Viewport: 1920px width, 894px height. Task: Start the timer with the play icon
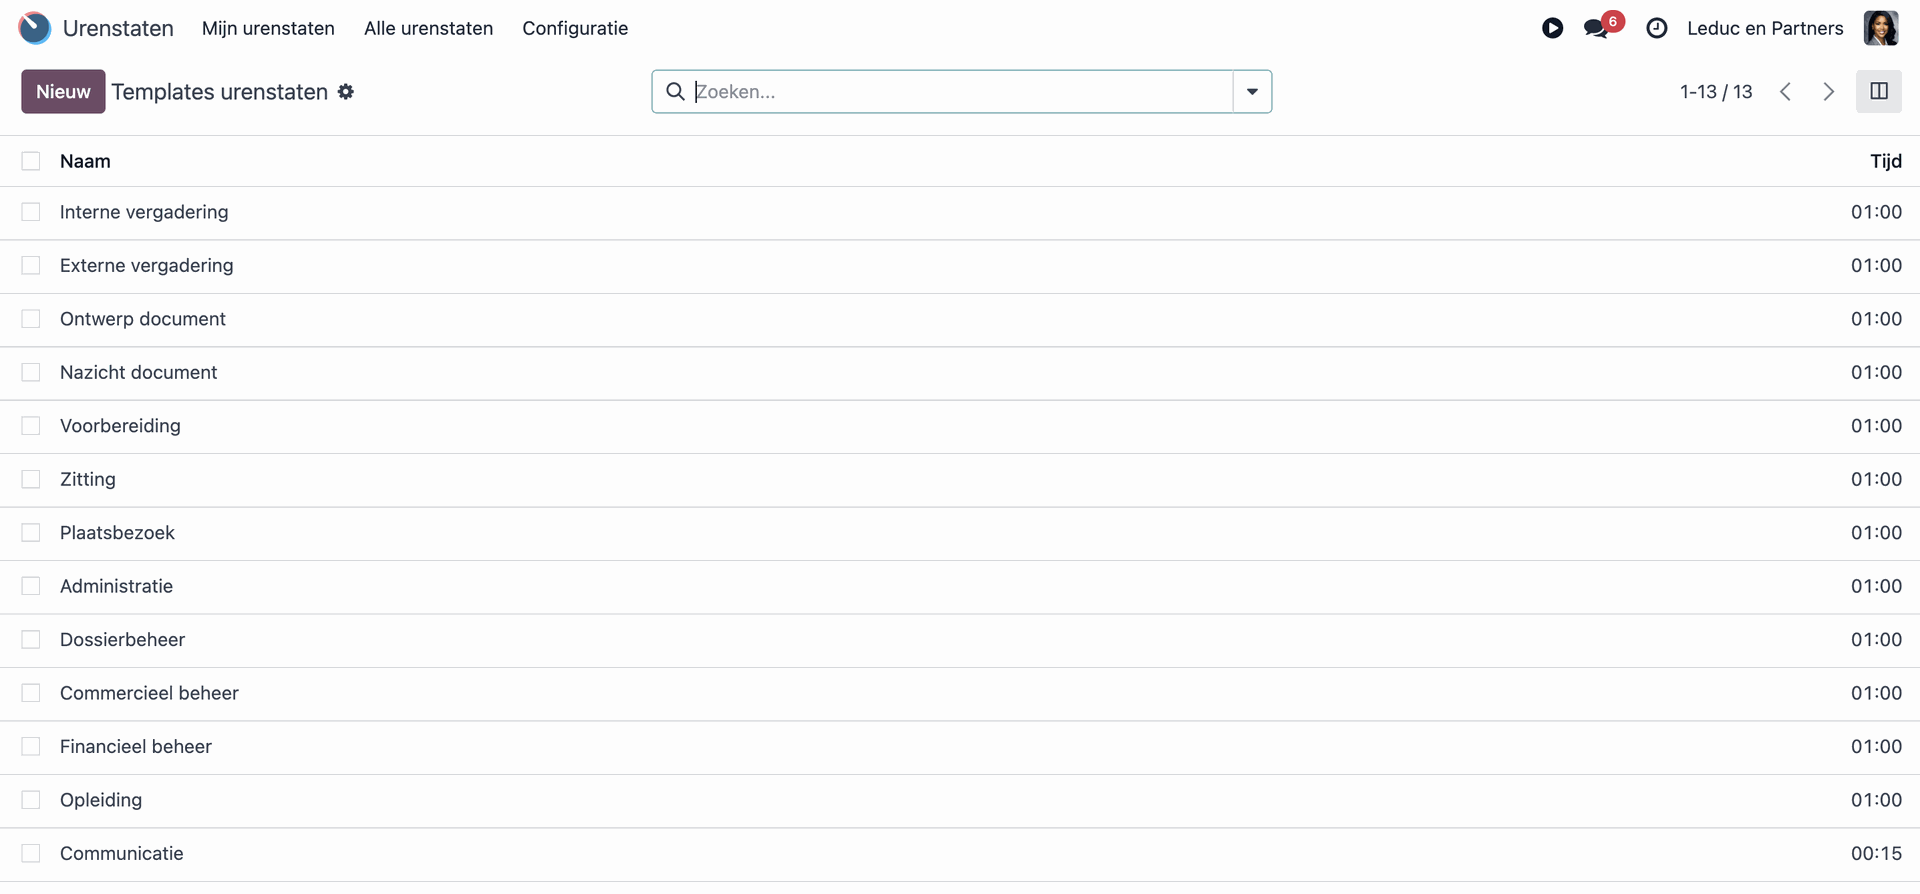coord(1552,28)
